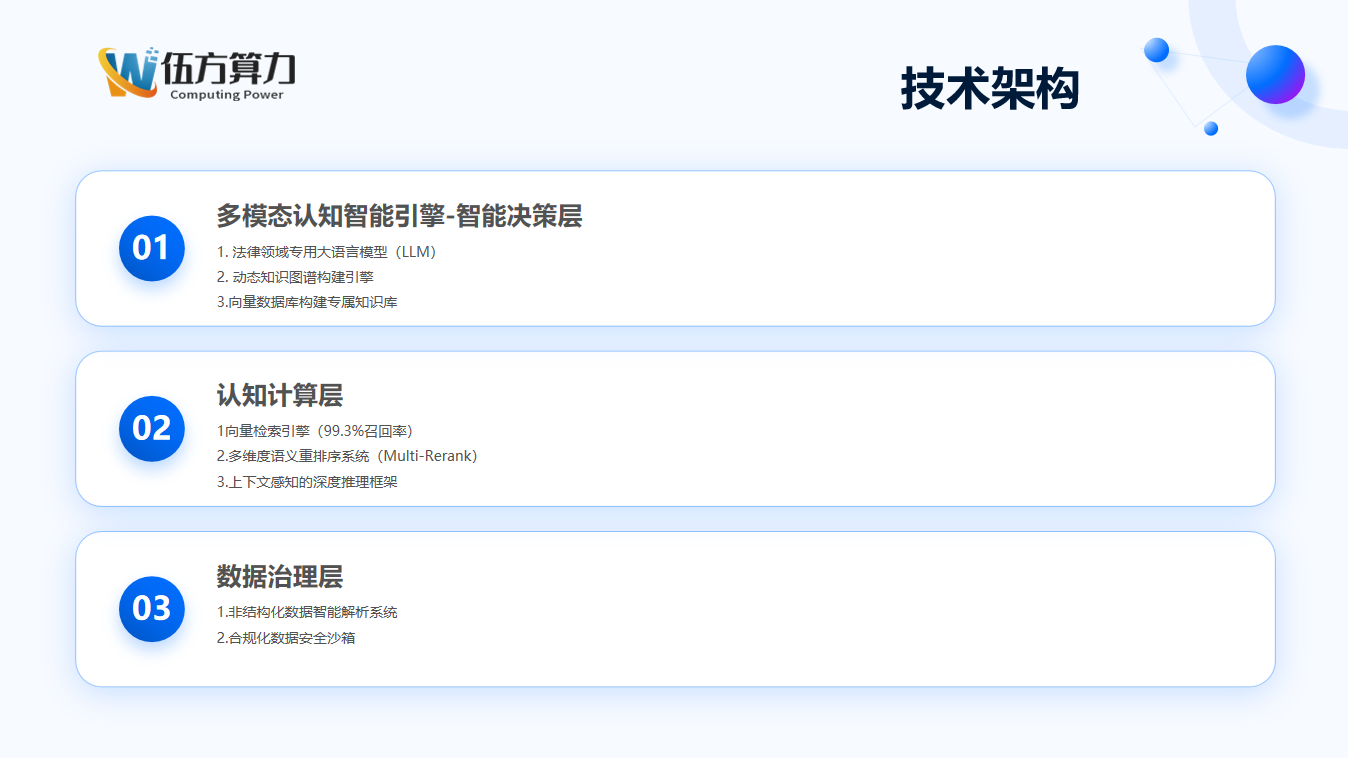Select the 多模态认知智能引擎-智能决策层 heading

pyautogui.click(x=399, y=216)
